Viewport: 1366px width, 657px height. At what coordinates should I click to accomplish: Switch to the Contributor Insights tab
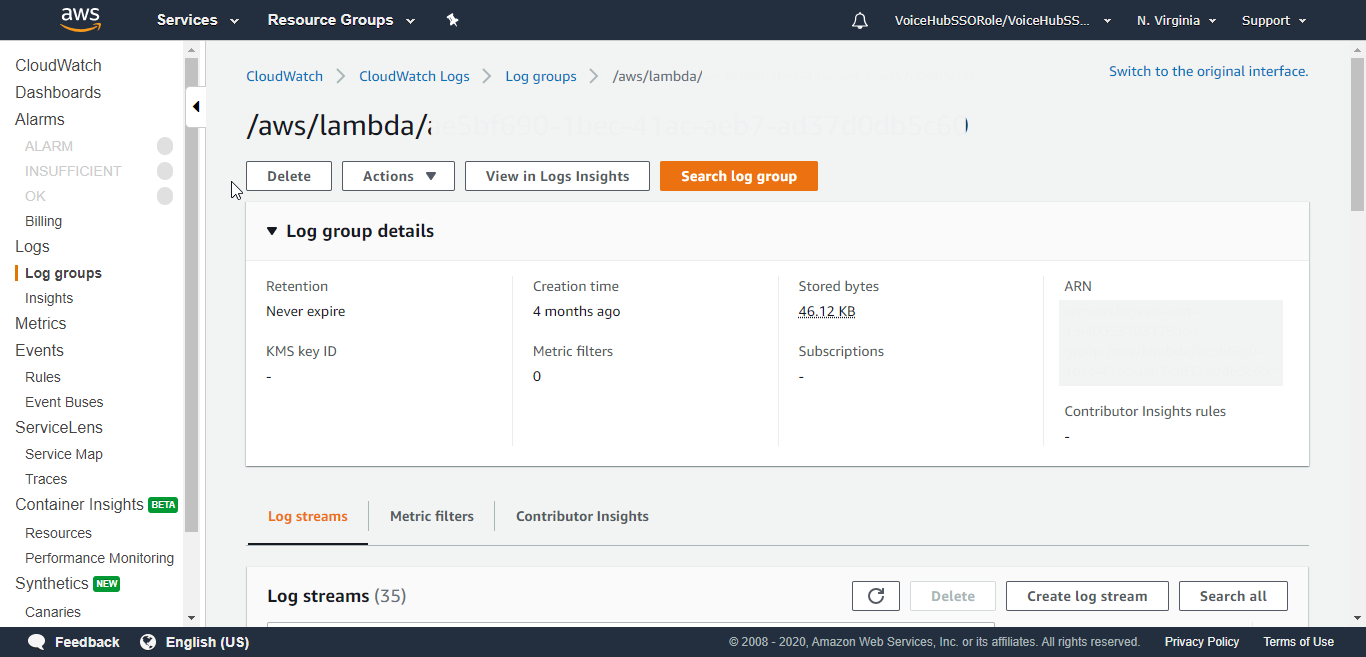click(582, 516)
